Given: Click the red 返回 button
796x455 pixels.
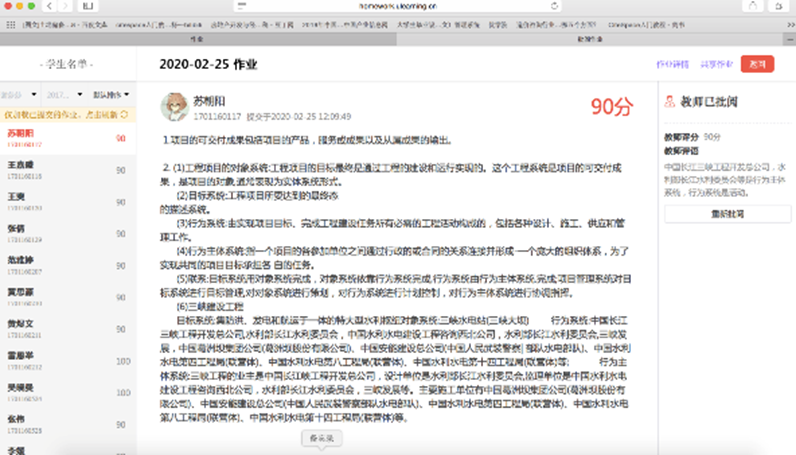Looking at the screenshot, I should [757, 64].
